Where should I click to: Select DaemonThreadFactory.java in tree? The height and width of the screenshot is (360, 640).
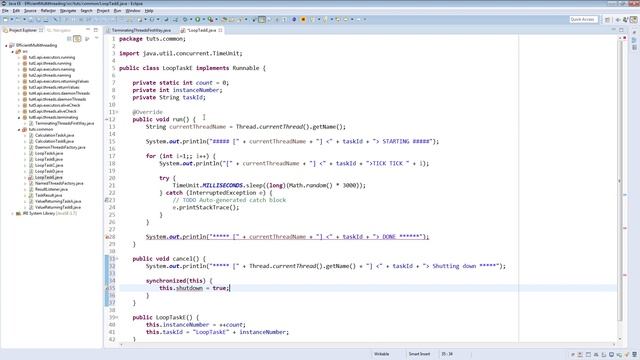click(60, 147)
